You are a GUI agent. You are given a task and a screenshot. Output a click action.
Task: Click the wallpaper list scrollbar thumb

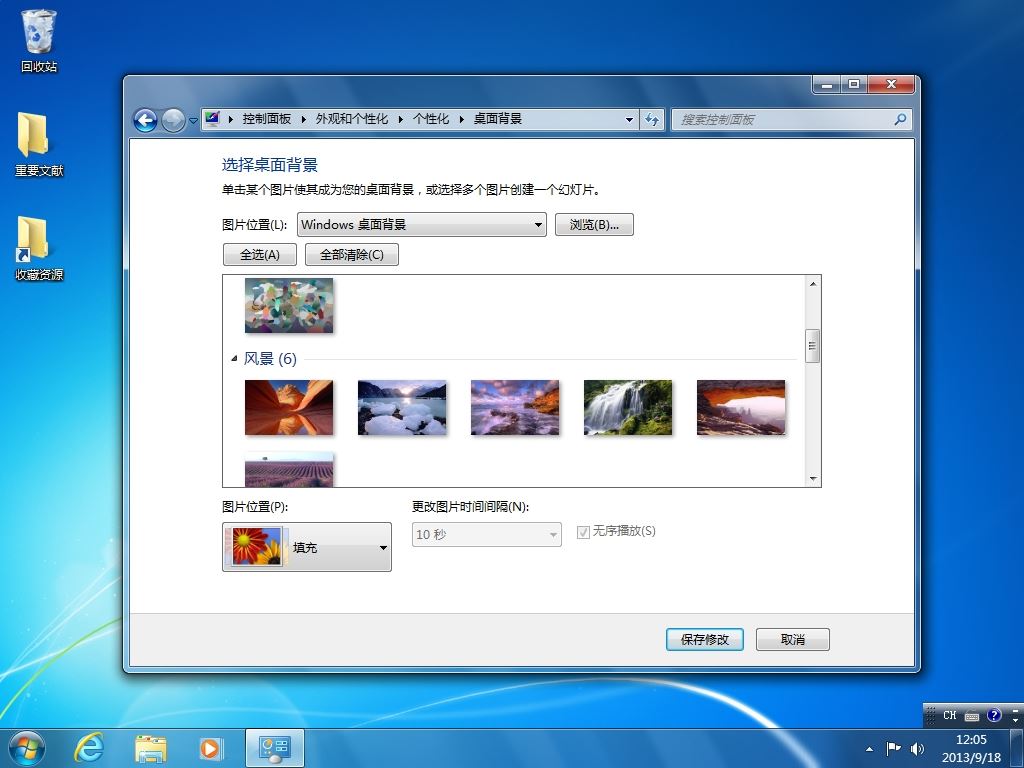(x=812, y=345)
